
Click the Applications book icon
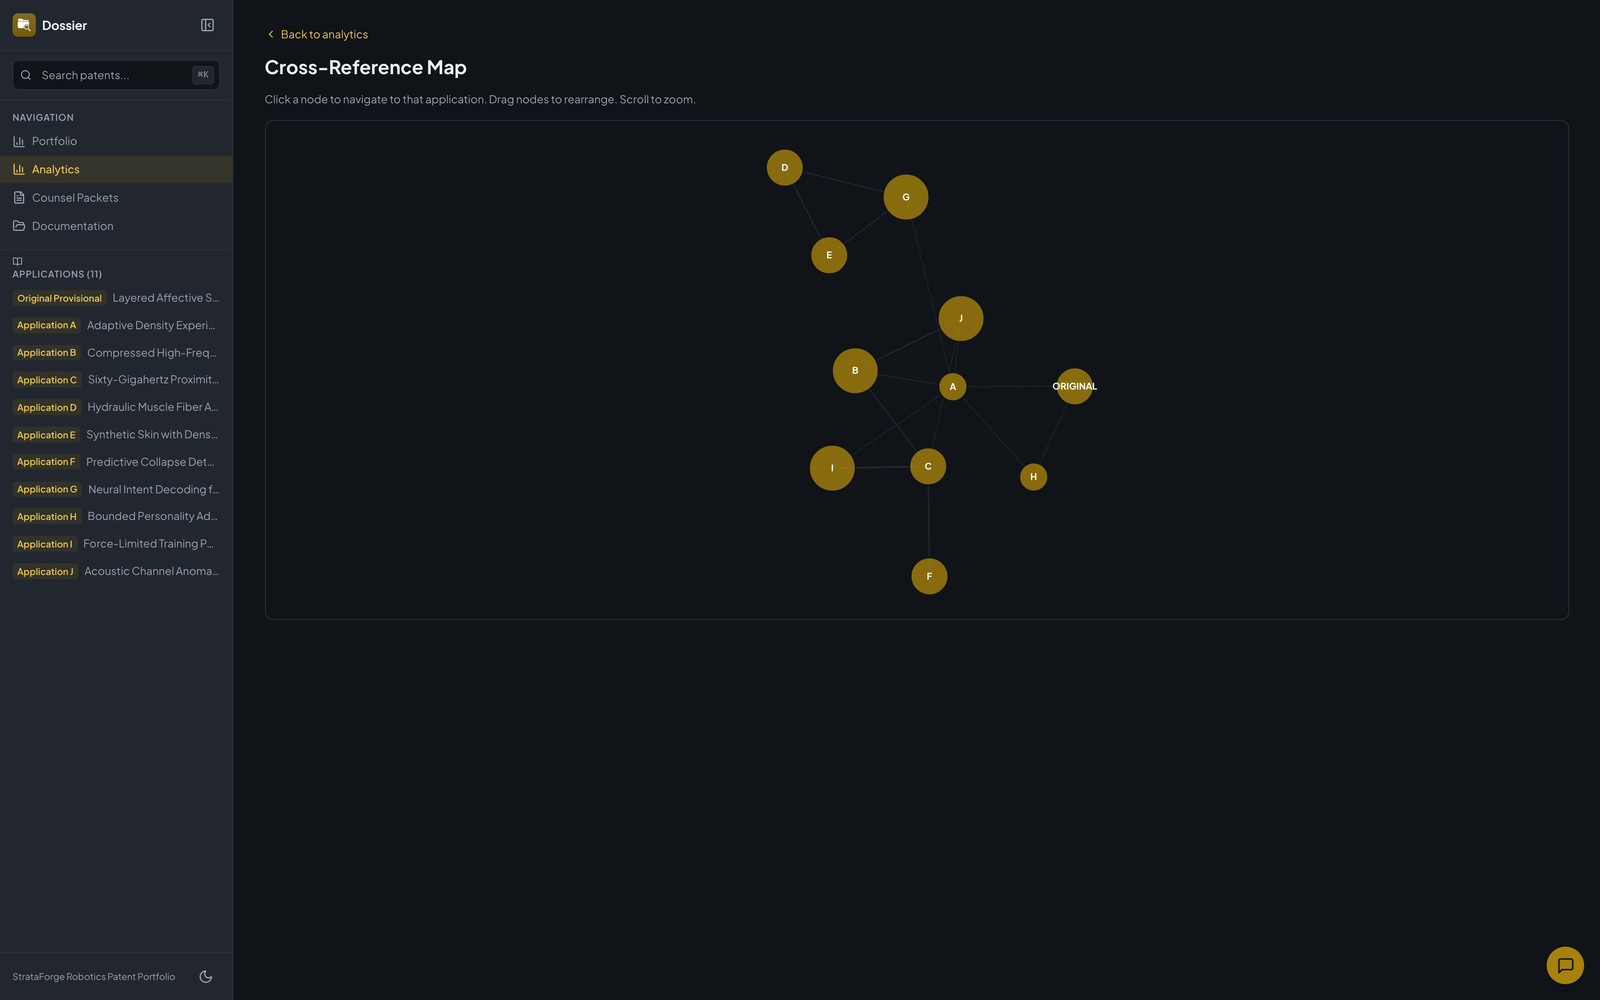(17, 261)
